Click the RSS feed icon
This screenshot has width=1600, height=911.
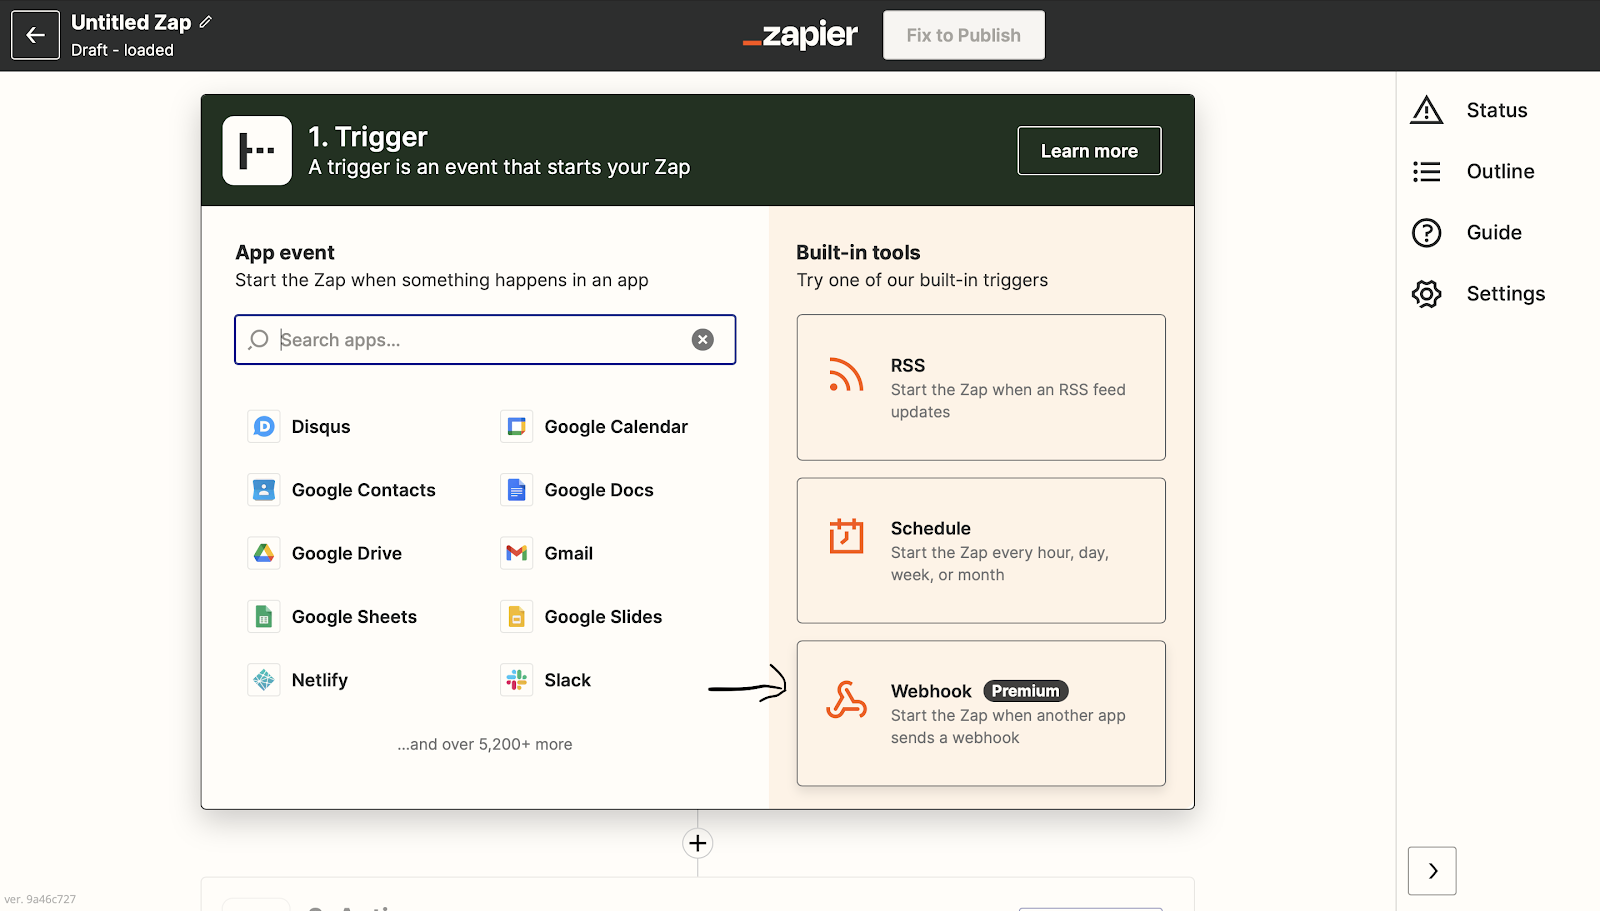click(x=846, y=375)
